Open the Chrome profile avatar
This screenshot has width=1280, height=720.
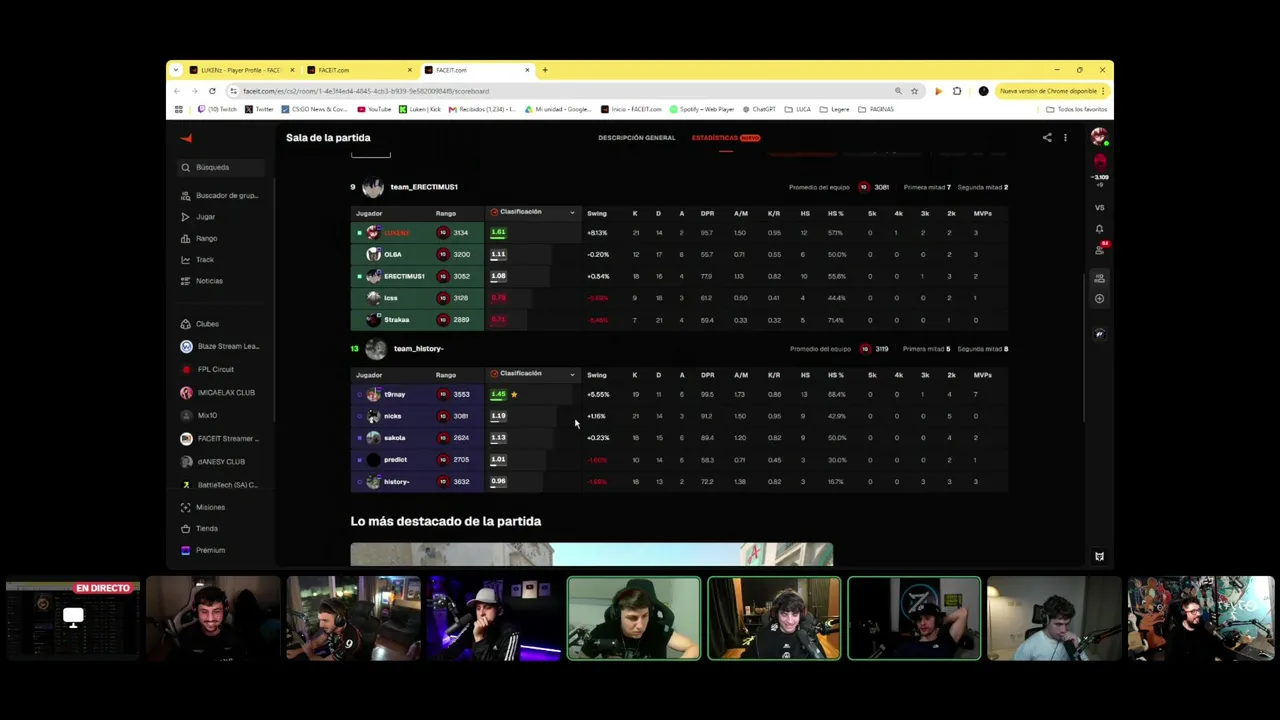pyautogui.click(x=983, y=91)
